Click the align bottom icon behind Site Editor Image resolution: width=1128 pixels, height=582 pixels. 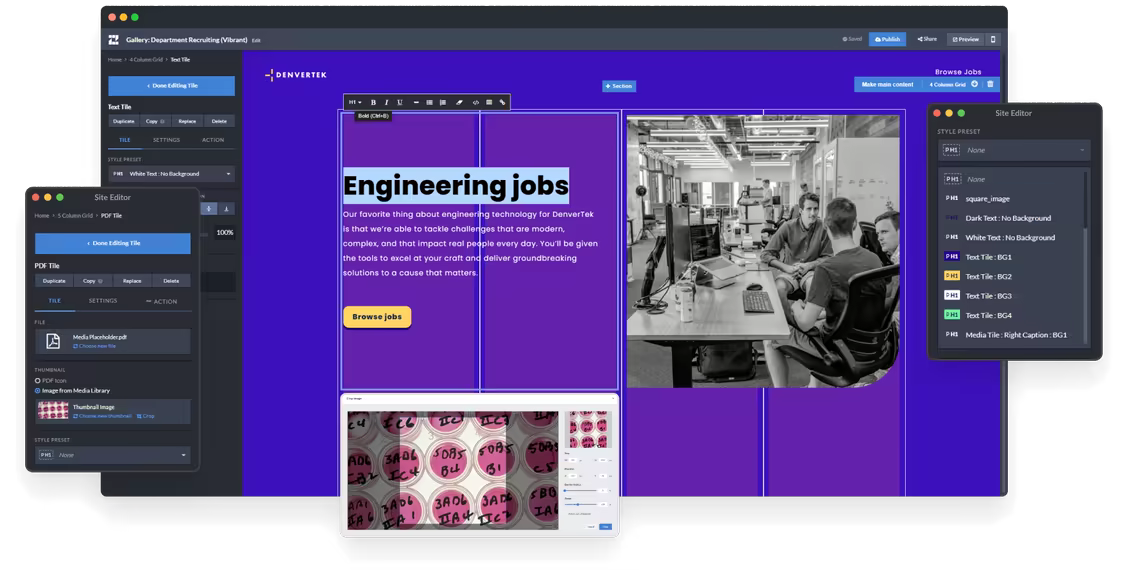point(226,209)
